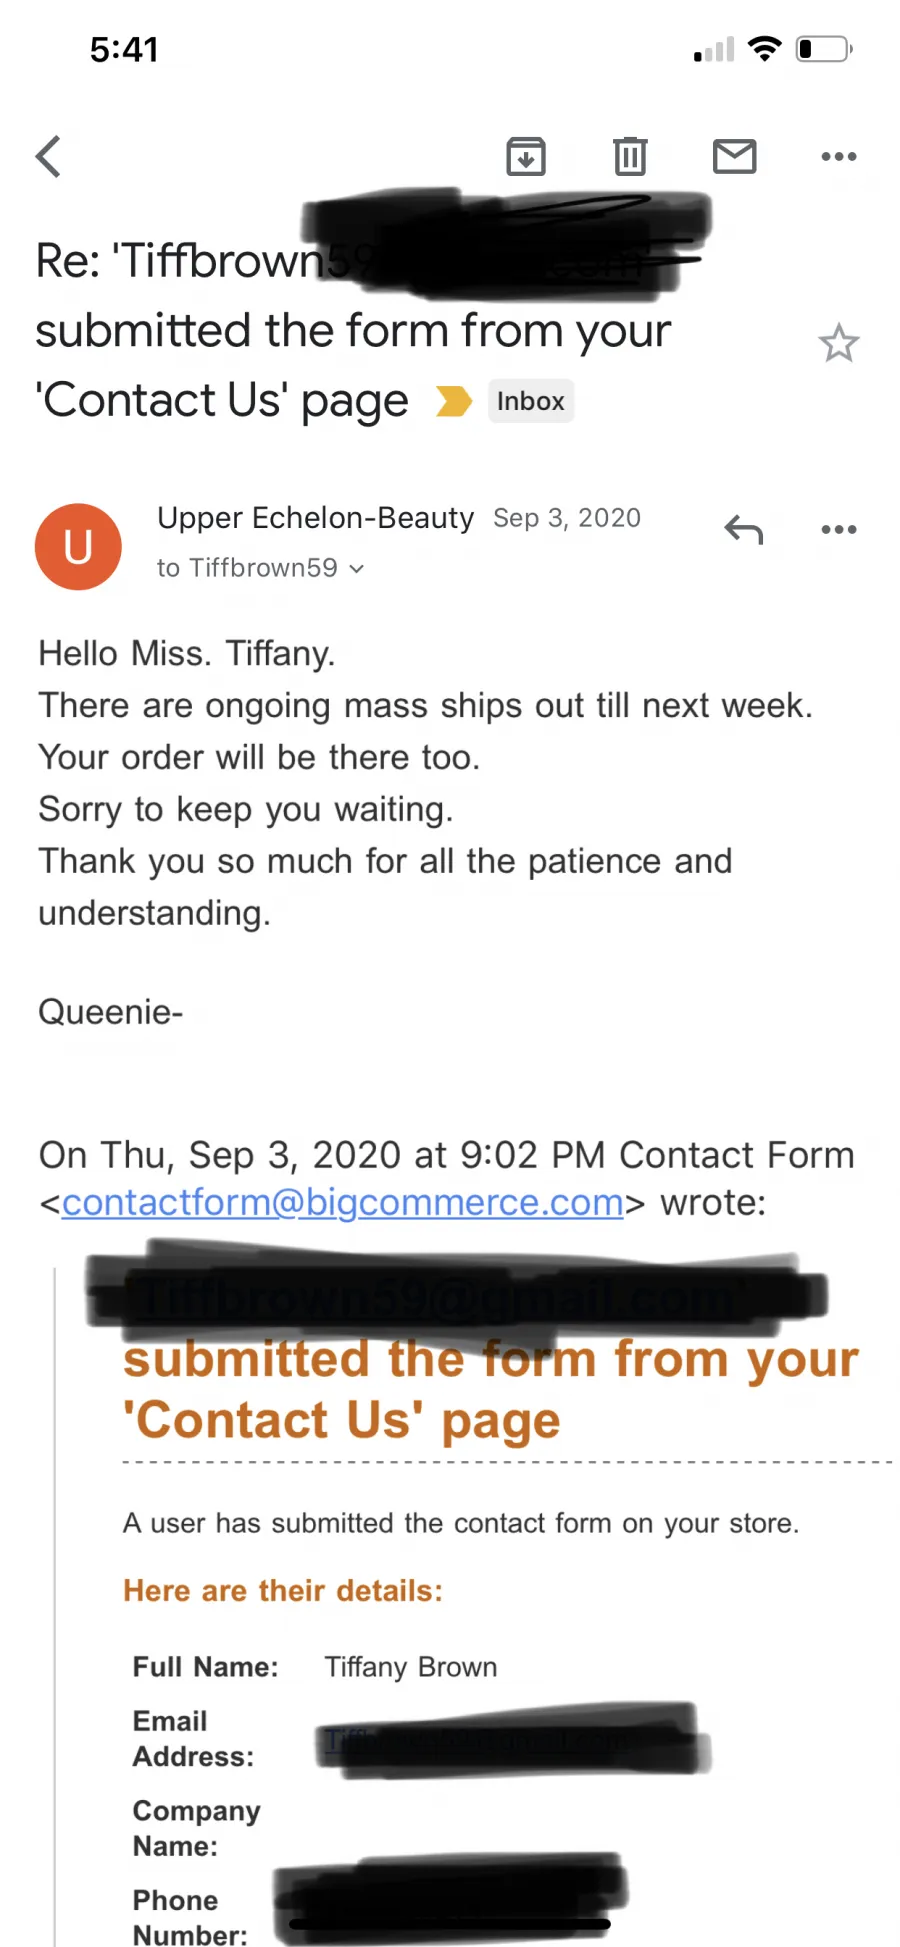Star this email conversation
Image resolution: width=900 pixels, height=1947 pixels.
[838, 343]
